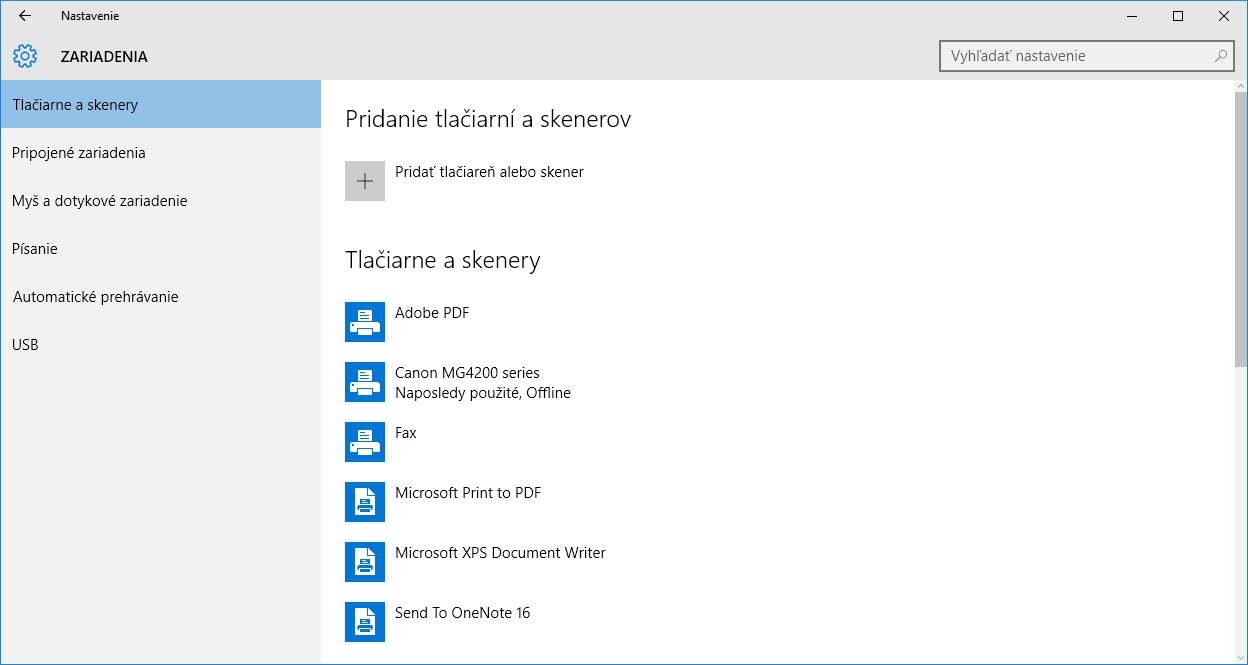Open Pripojené zariadenia section
The width and height of the screenshot is (1248, 665).
79,153
